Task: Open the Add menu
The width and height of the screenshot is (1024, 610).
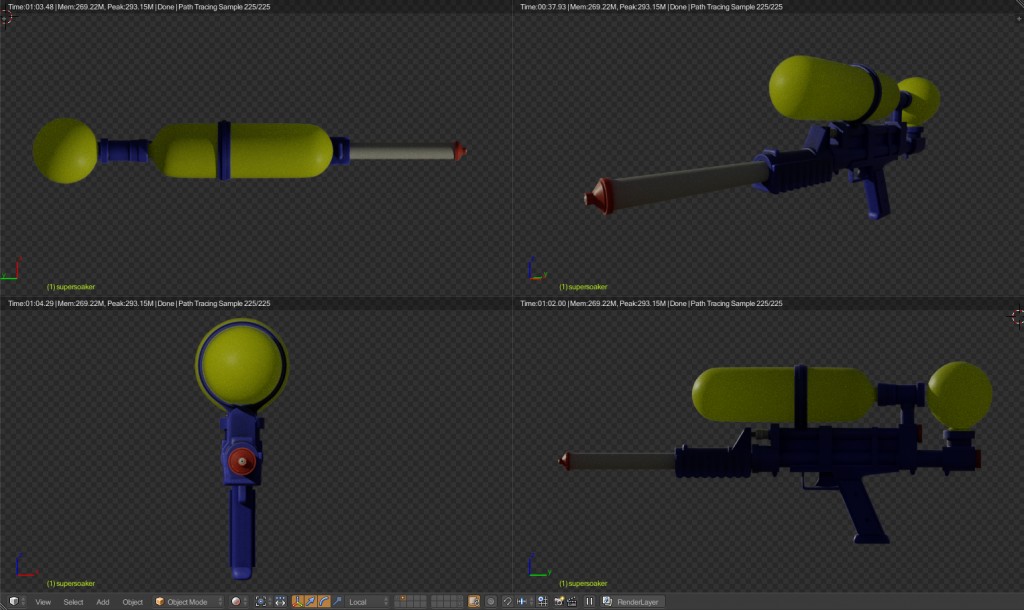Action: click(101, 601)
